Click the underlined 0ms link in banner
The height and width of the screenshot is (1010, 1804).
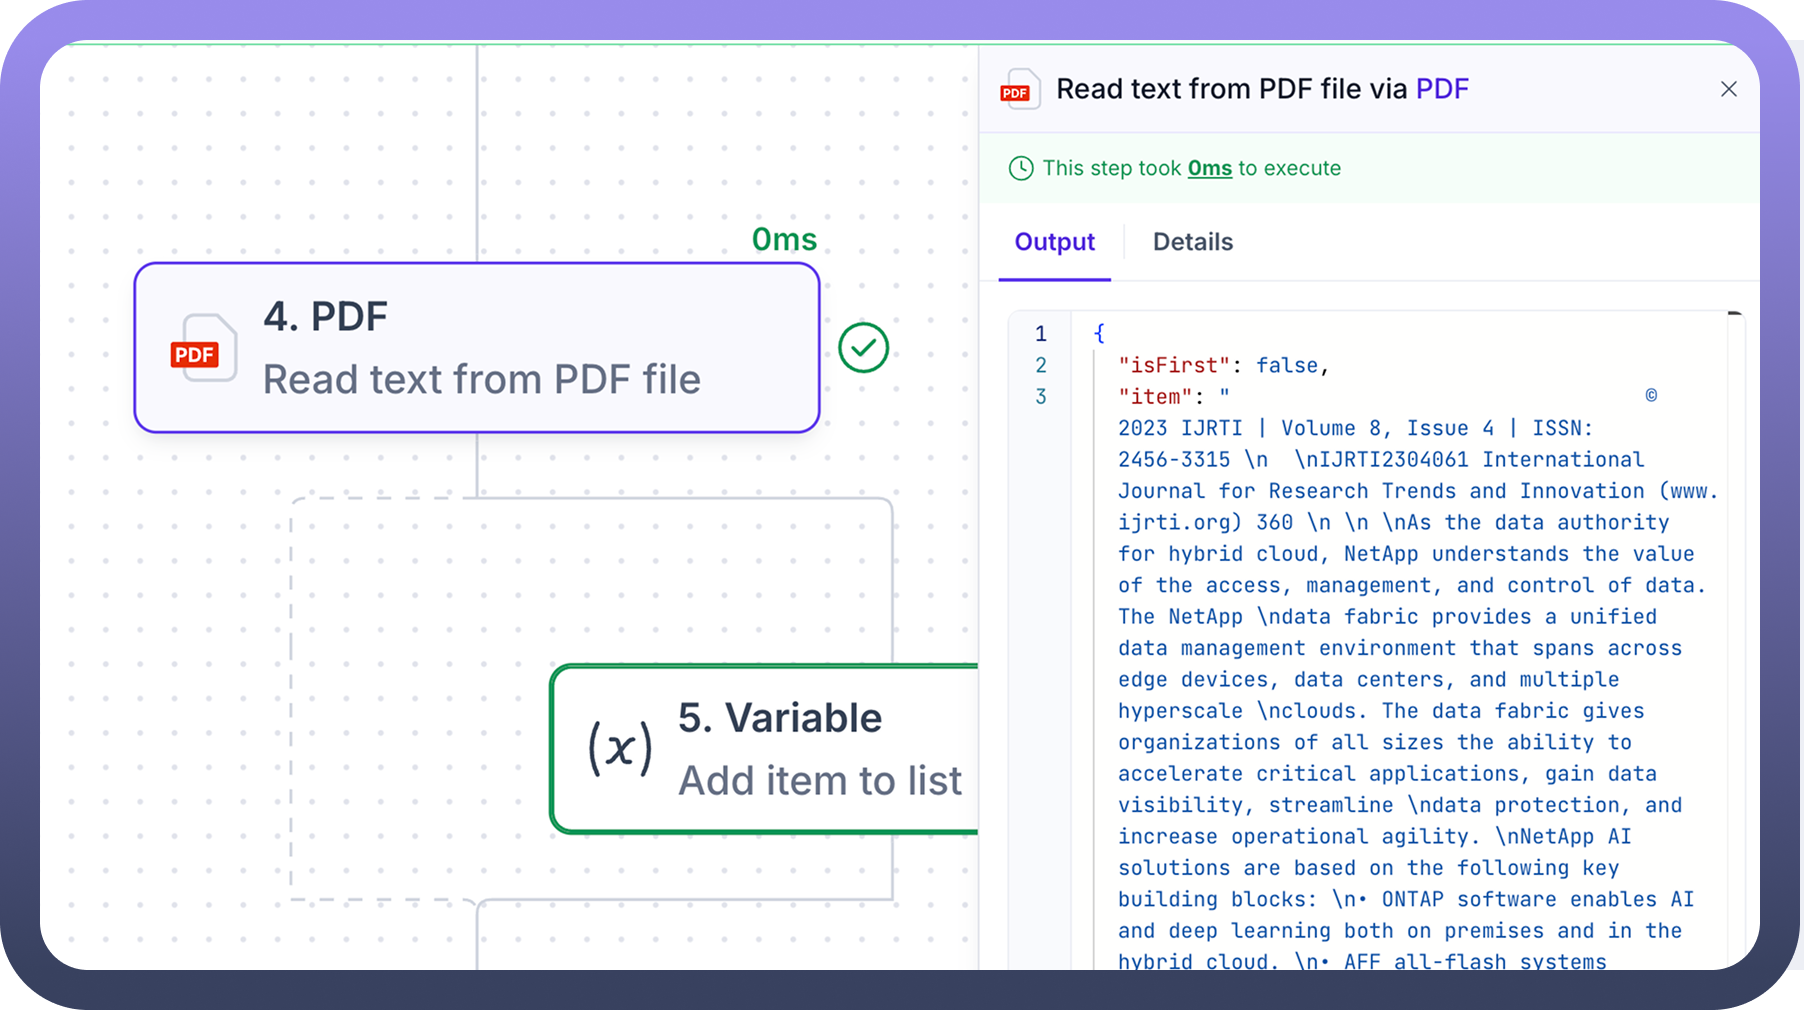(x=1209, y=168)
